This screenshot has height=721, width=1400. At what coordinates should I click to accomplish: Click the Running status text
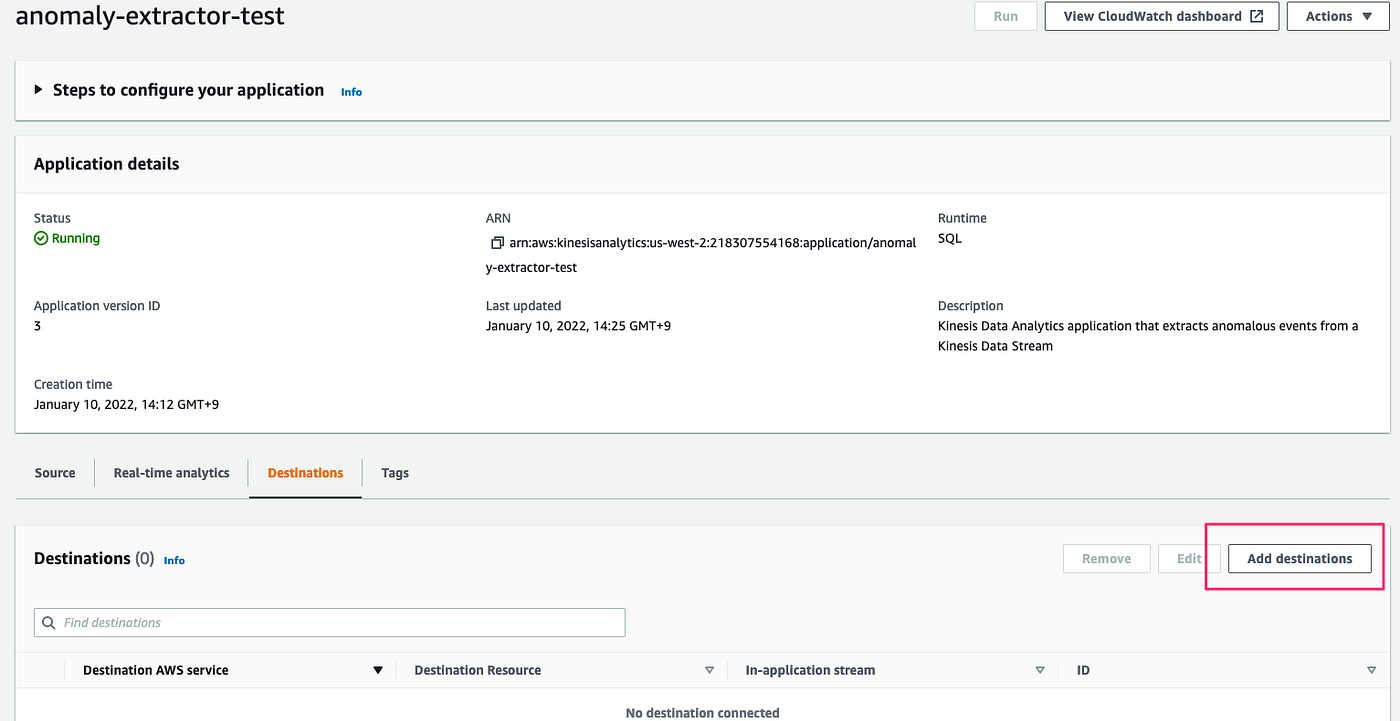pyautogui.click(x=76, y=238)
